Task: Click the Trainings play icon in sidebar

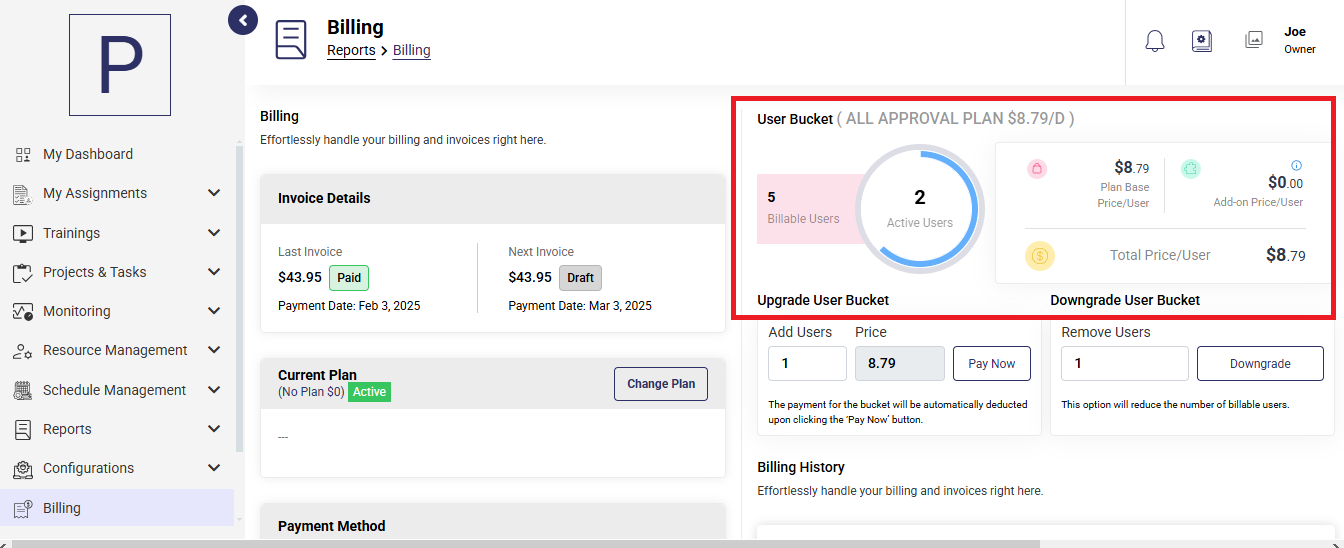Action: click(x=22, y=233)
